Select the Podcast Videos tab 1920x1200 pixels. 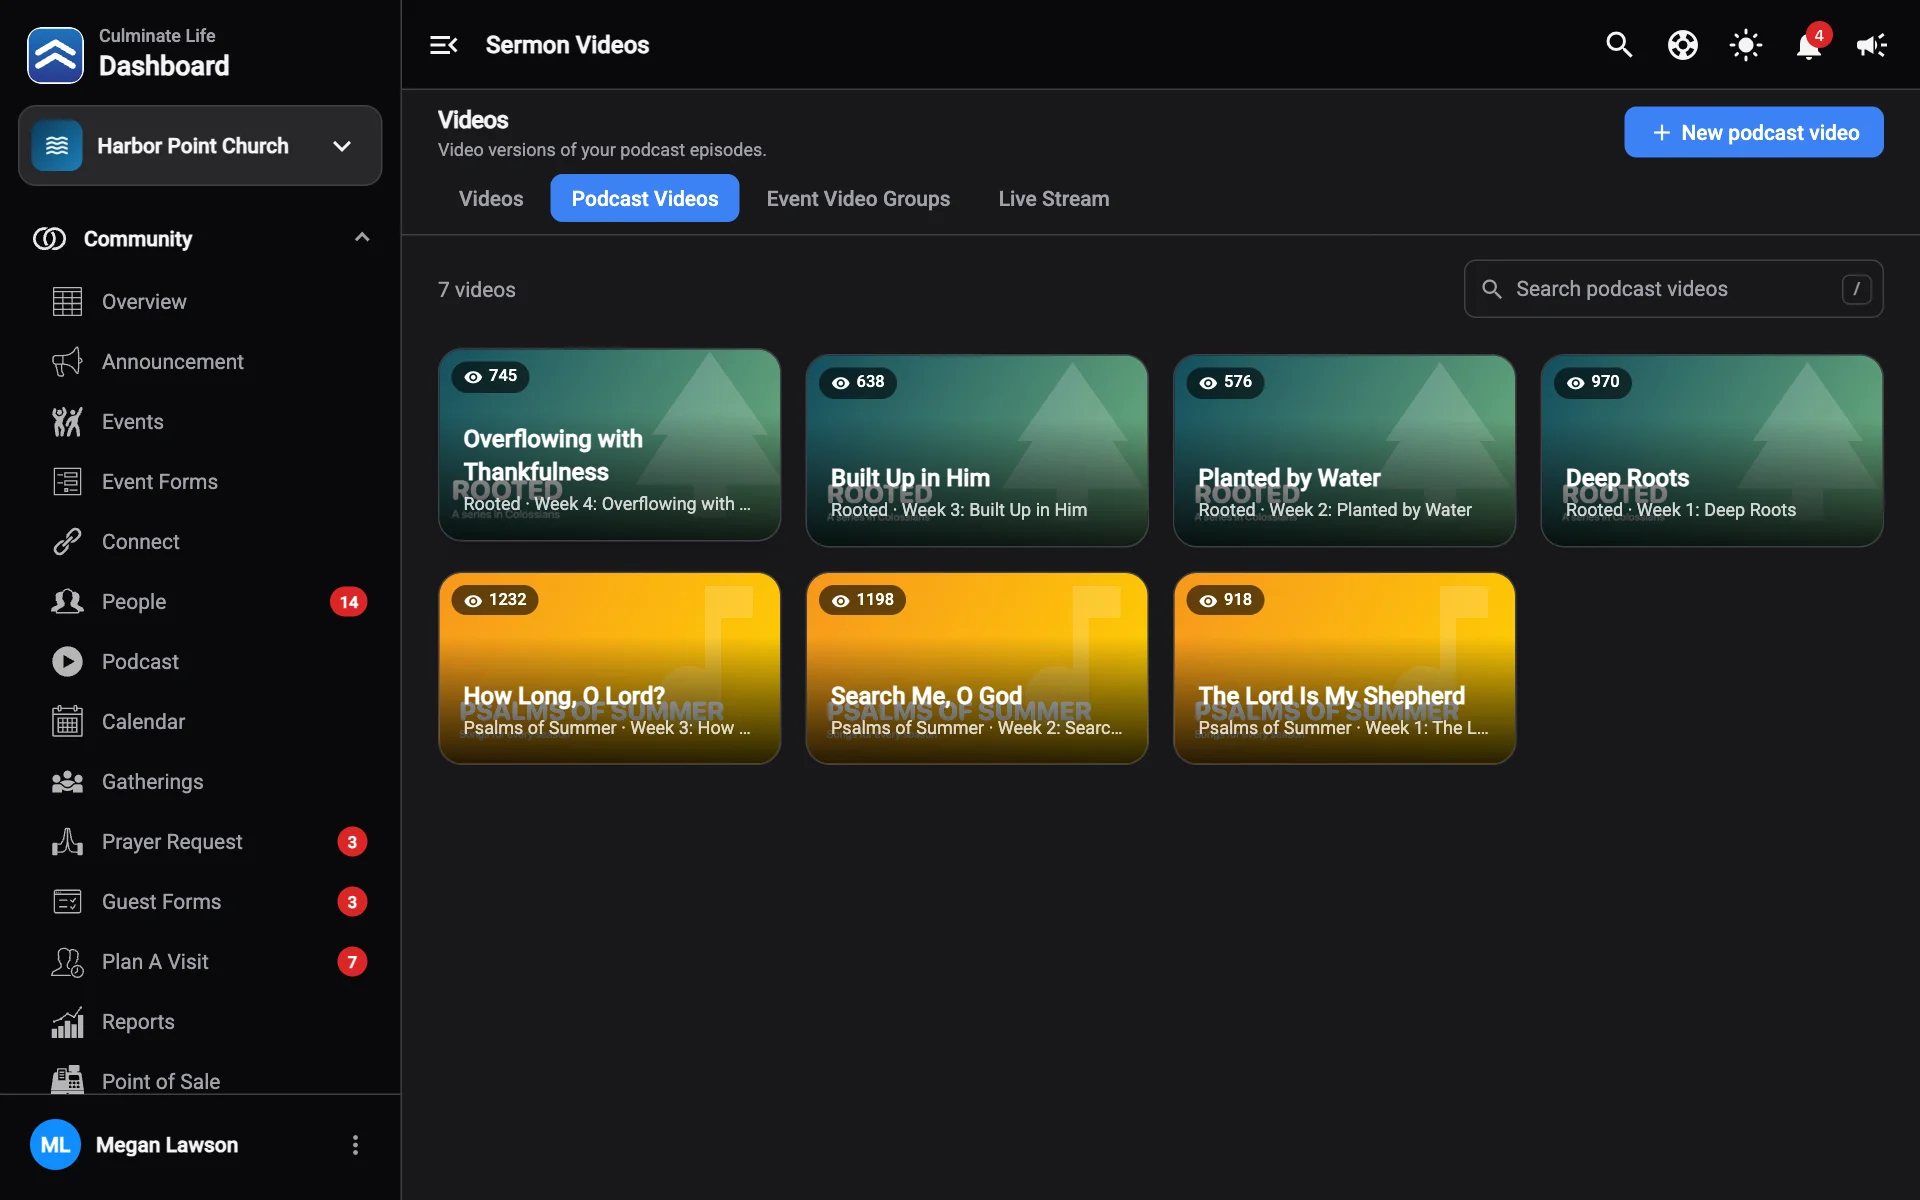pyautogui.click(x=645, y=199)
